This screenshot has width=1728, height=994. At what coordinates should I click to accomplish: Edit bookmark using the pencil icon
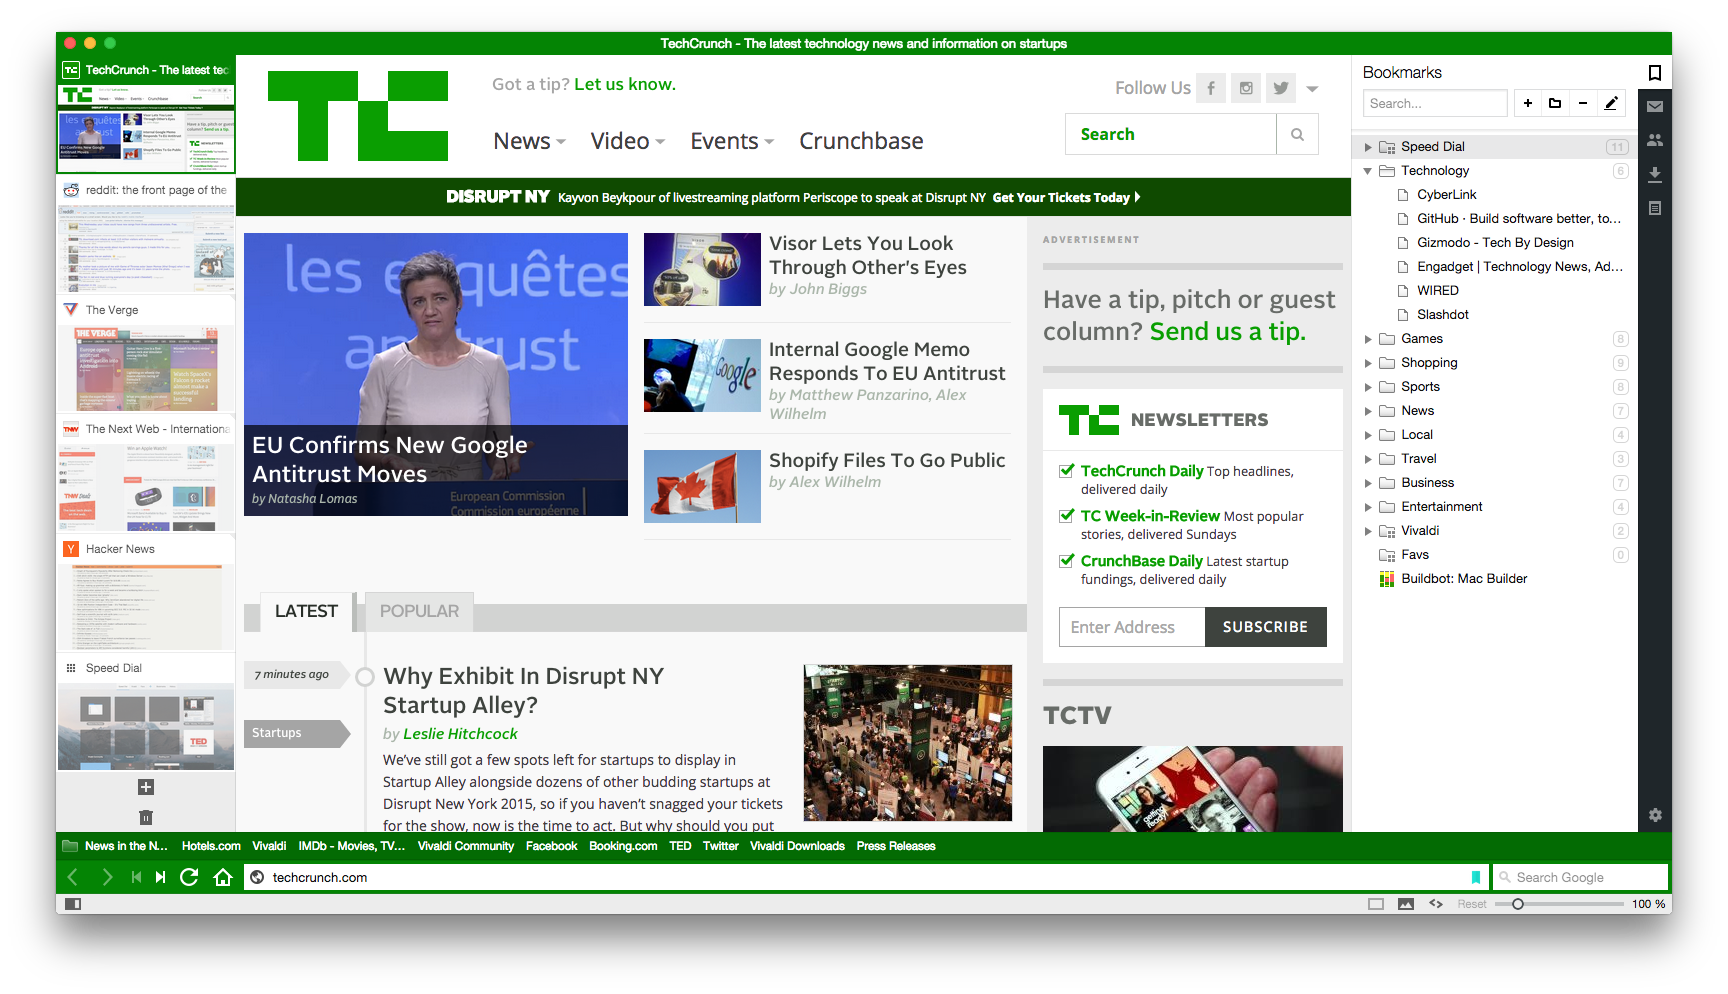pyautogui.click(x=1611, y=103)
